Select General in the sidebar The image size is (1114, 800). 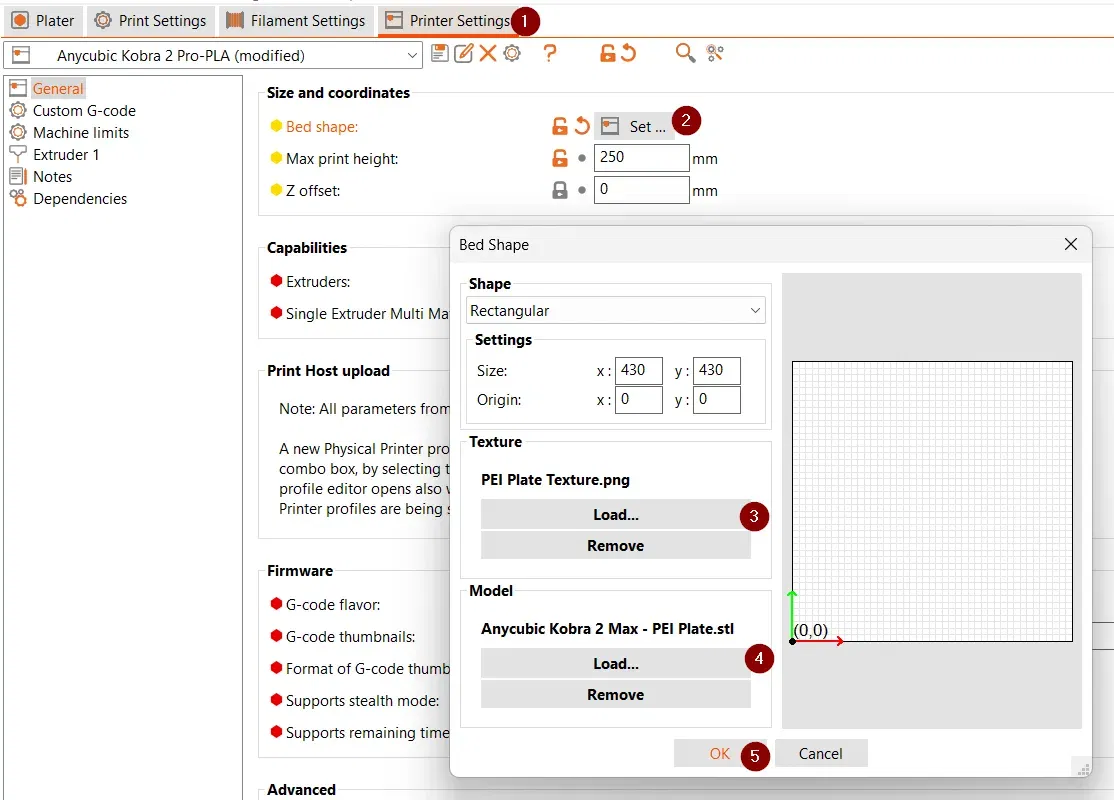pyautogui.click(x=58, y=89)
